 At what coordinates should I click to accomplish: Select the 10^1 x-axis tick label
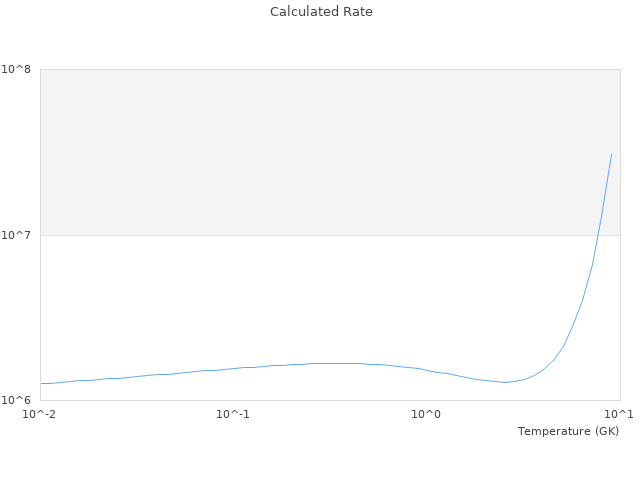619,414
